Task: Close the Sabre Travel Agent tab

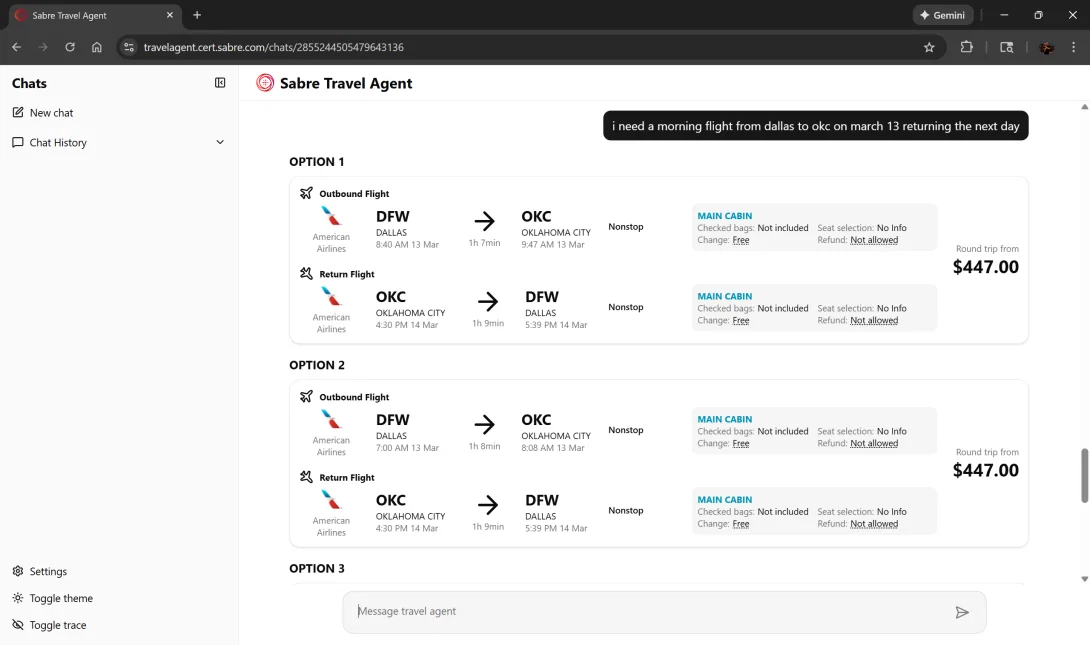Action: pyautogui.click(x=170, y=15)
